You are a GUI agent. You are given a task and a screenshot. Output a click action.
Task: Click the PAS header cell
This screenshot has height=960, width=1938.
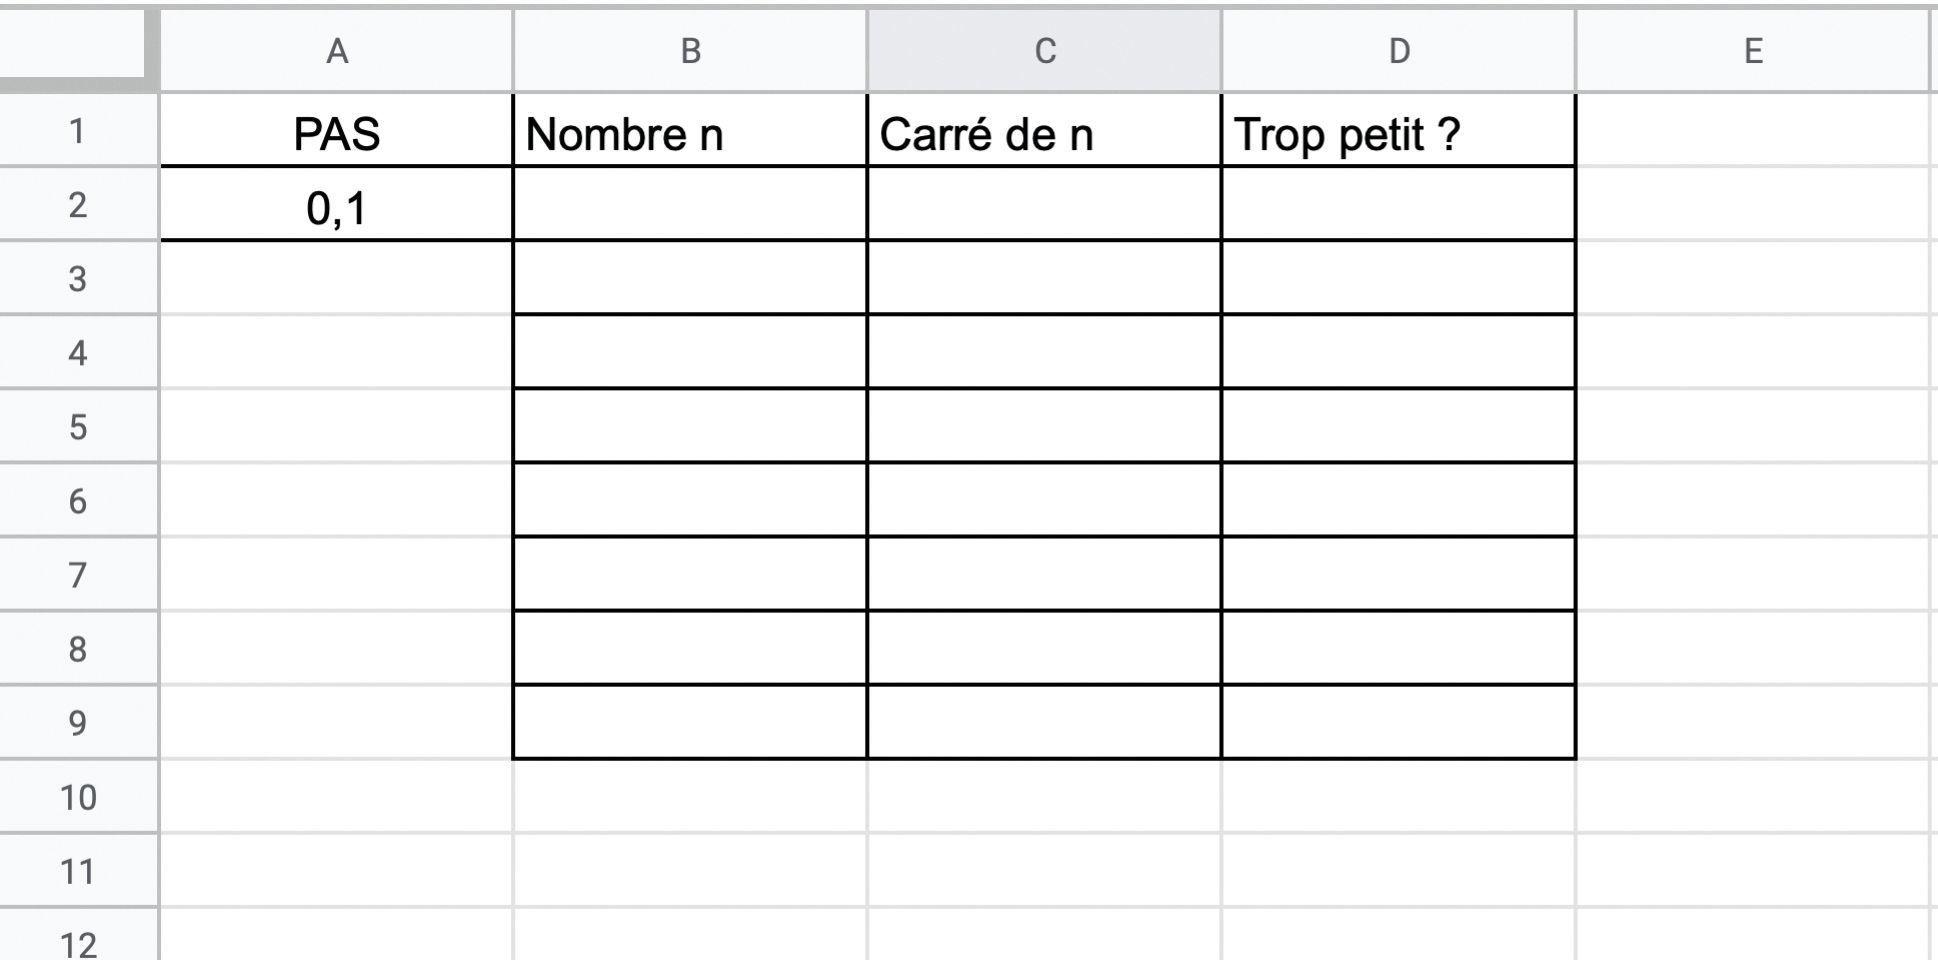click(337, 133)
